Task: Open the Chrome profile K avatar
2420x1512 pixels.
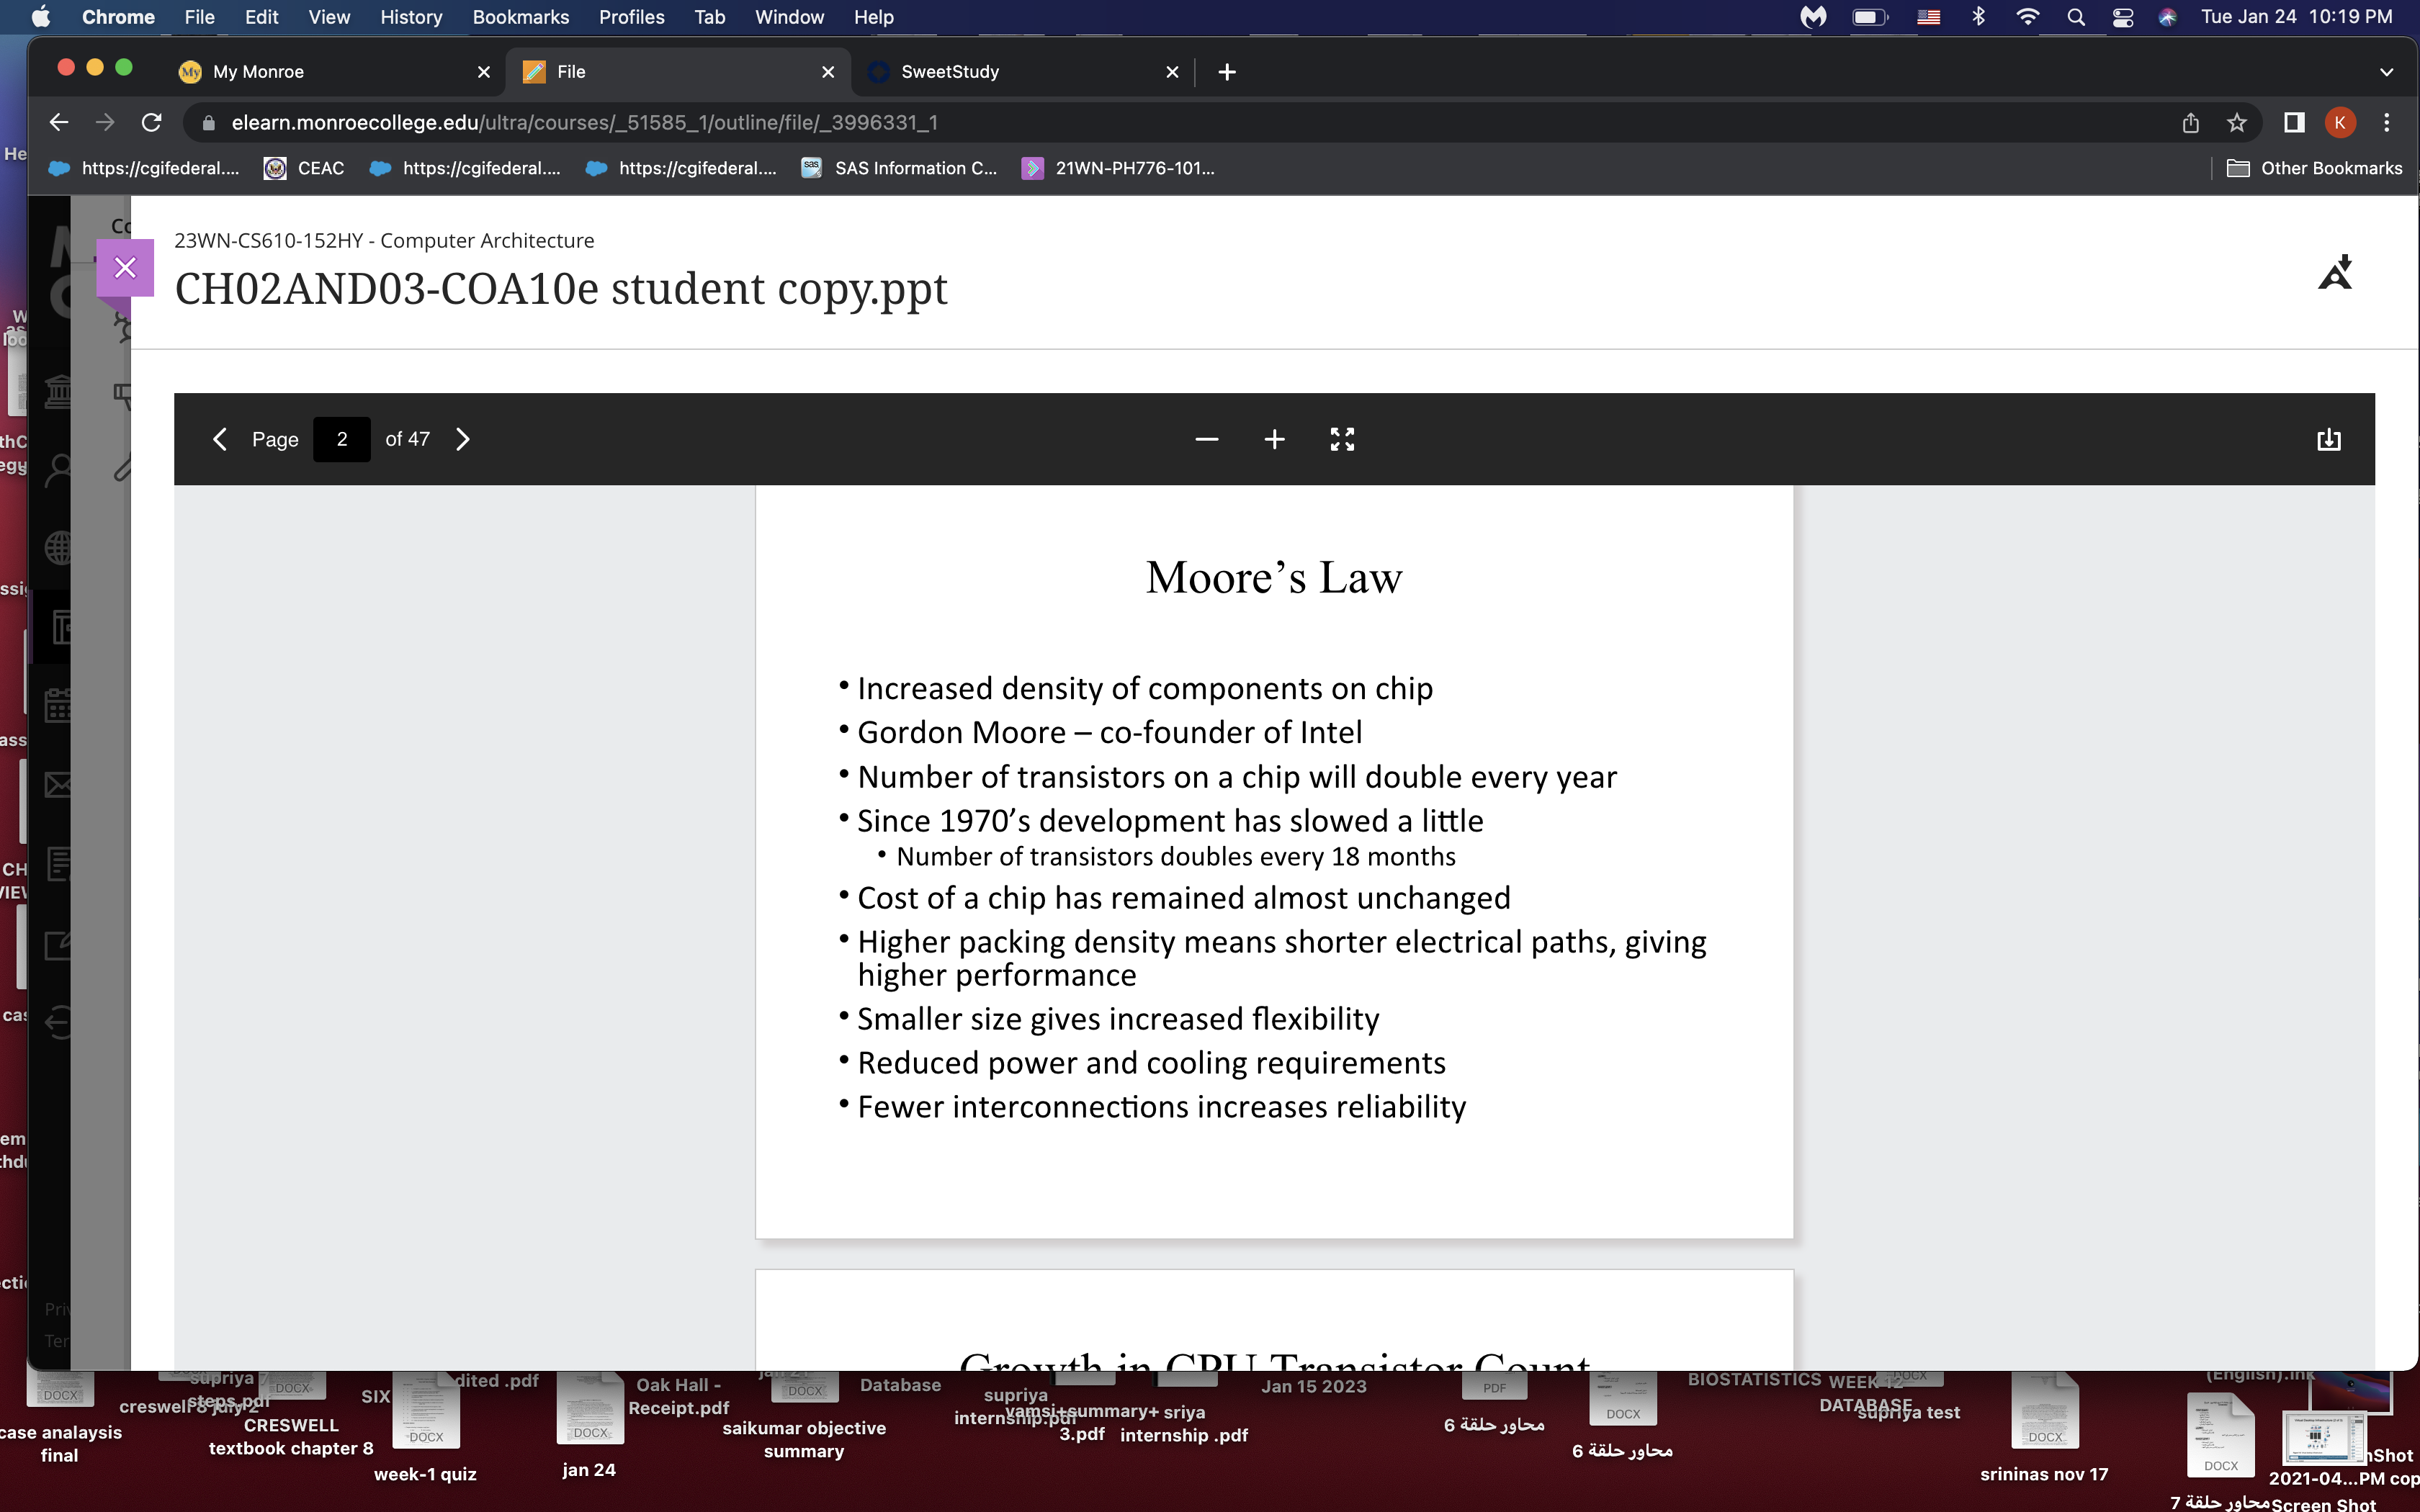Action: click(2340, 122)
